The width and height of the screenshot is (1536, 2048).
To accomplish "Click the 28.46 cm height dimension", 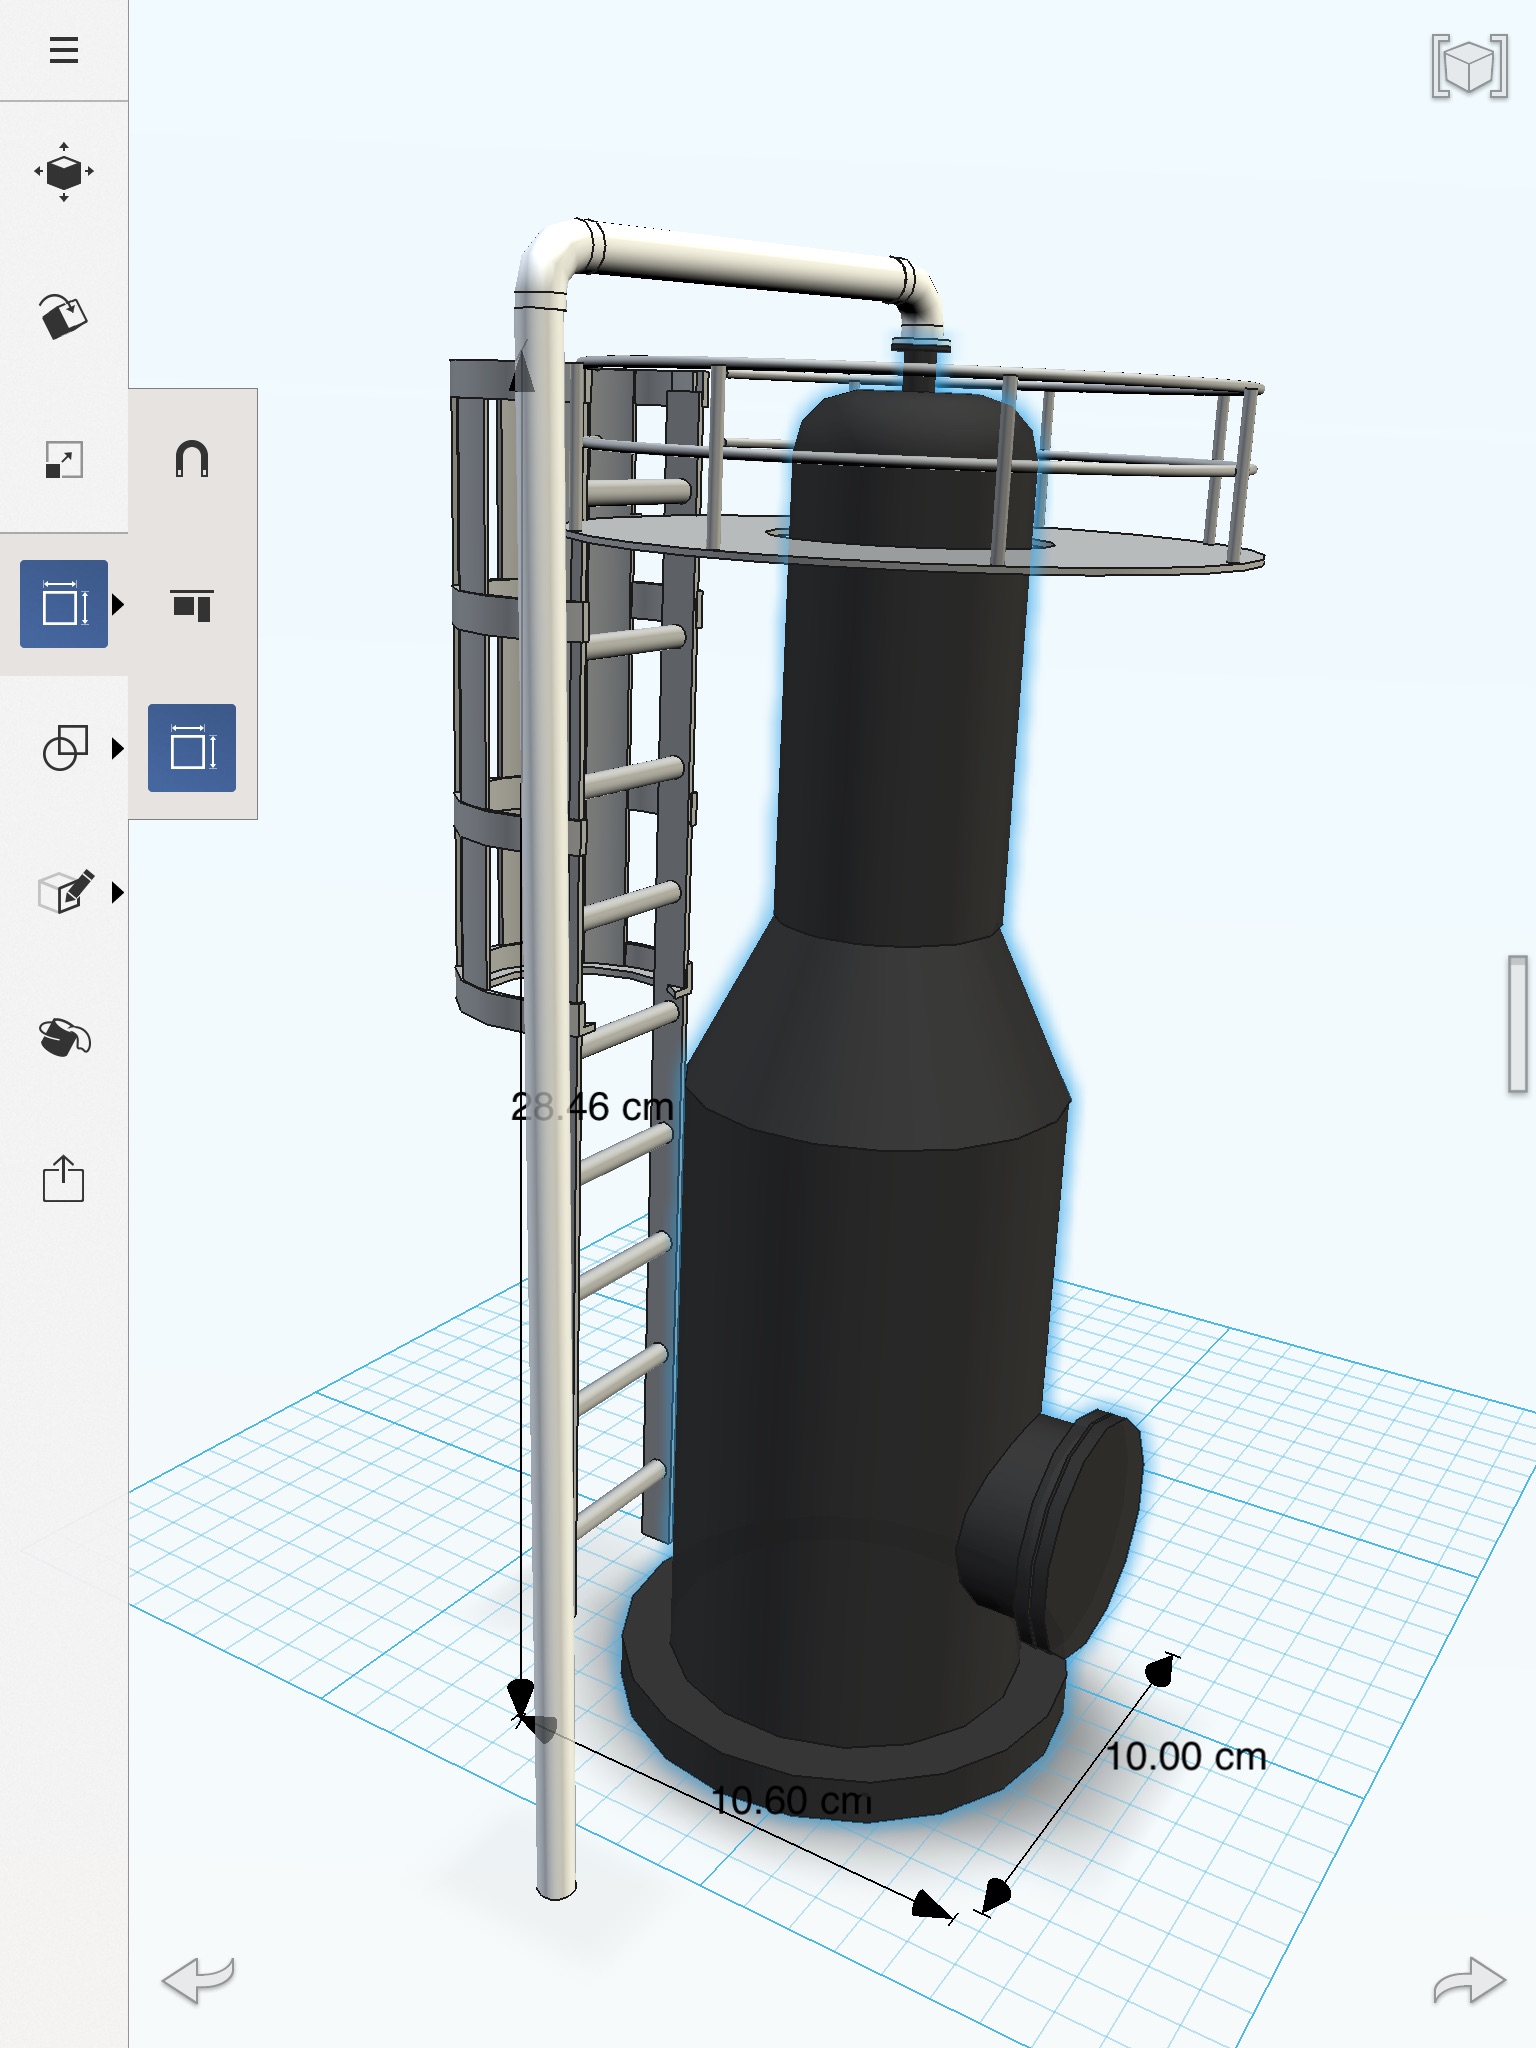I will [x=592, y=1107].
